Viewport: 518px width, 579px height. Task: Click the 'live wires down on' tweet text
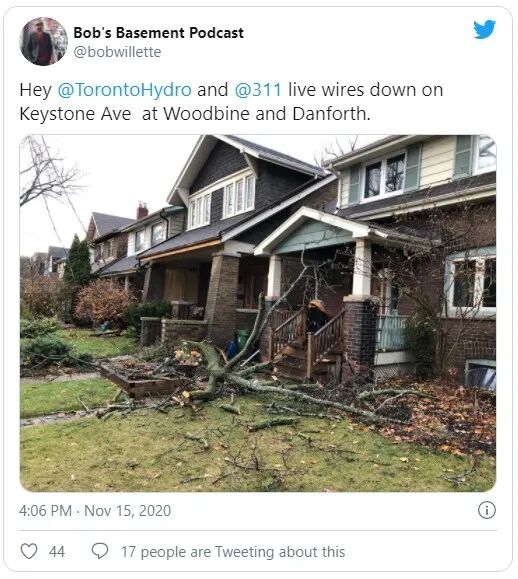[x=366, y=90]
